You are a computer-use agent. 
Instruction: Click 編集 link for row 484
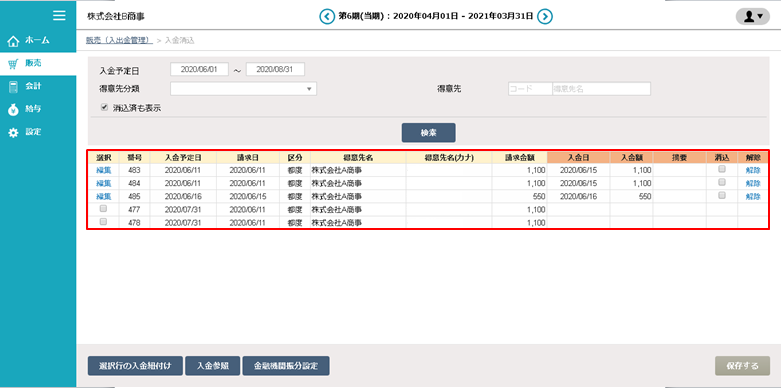tap(104, 183)
